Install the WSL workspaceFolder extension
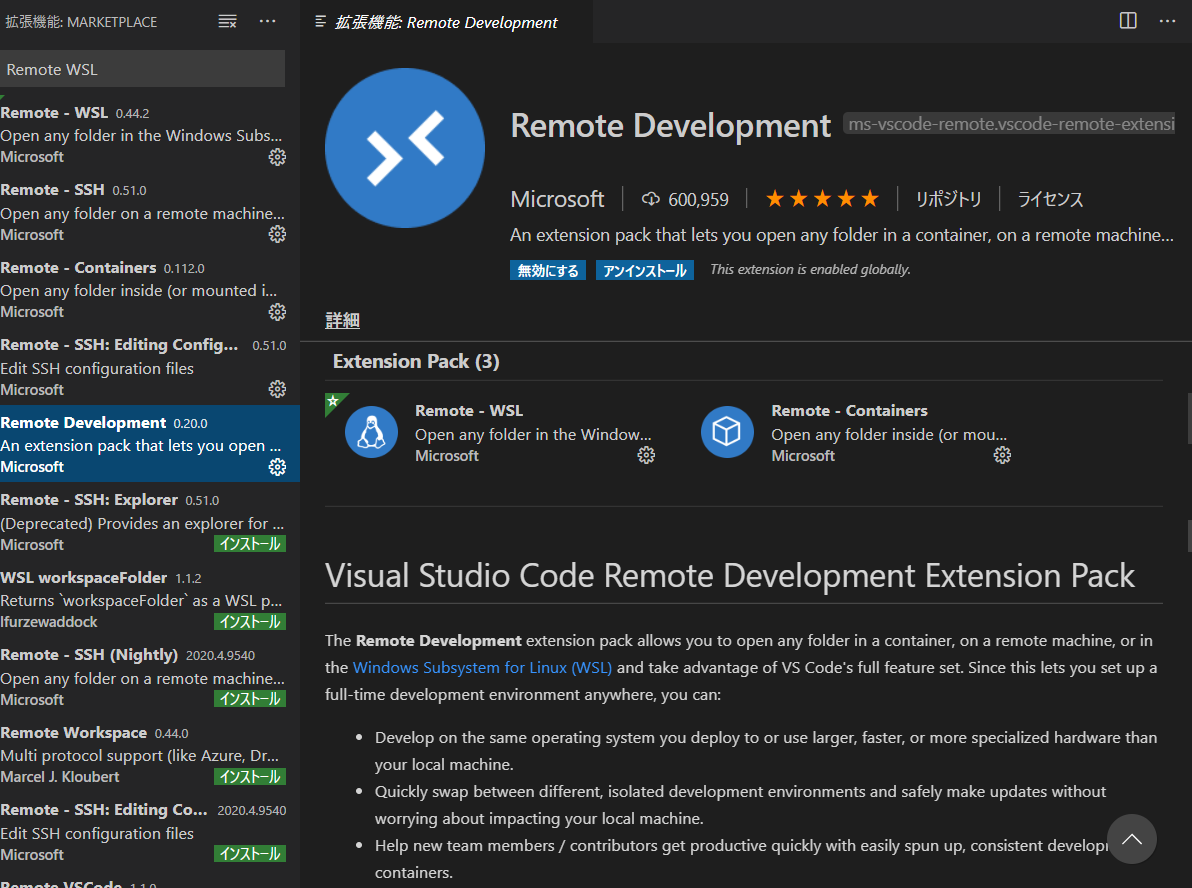 (x=250, y=622)
